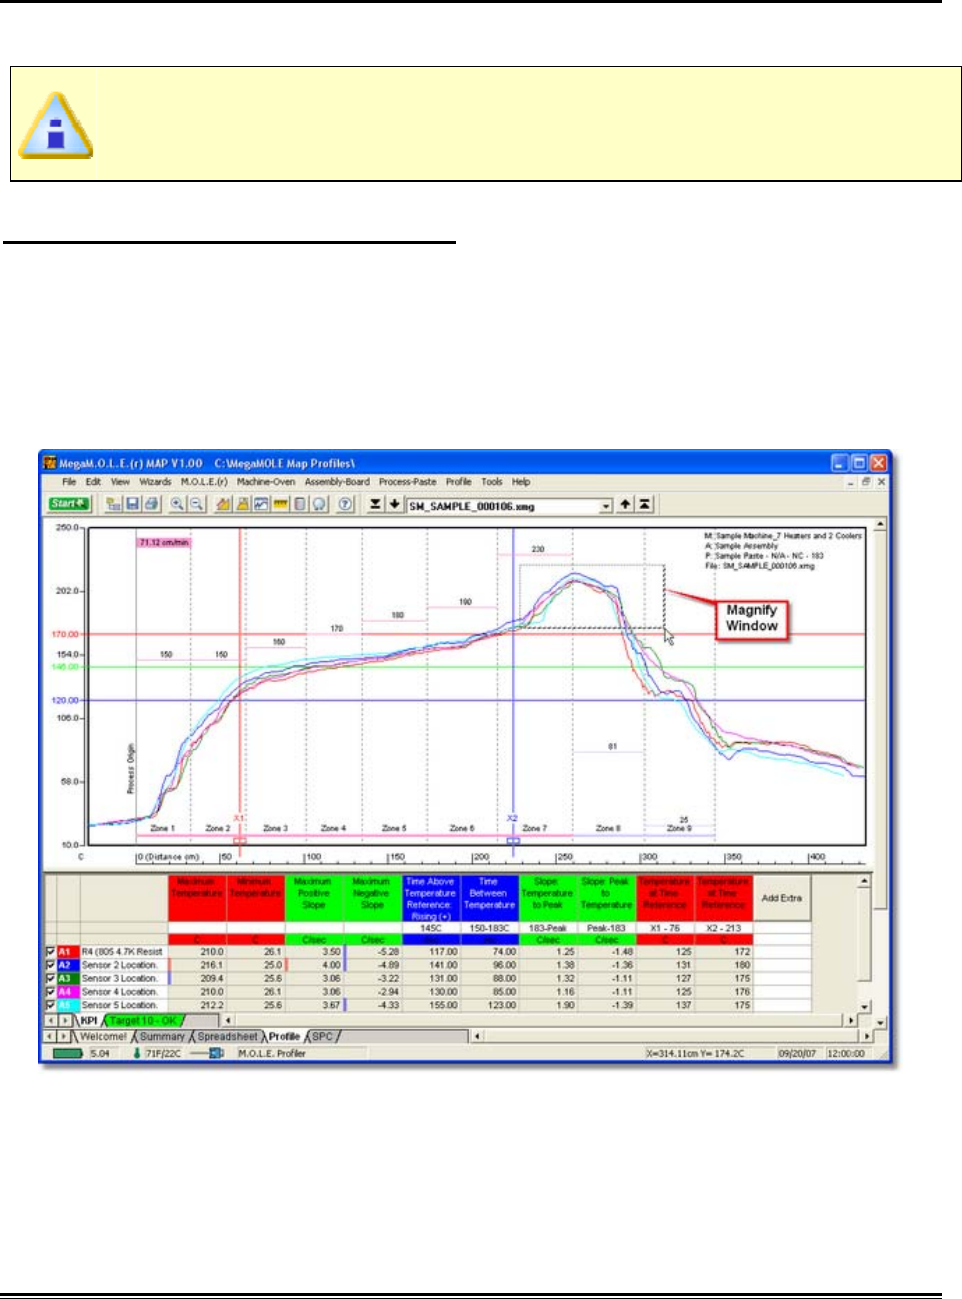Open the Profile menu
962x1299 pixels.
(458, 482)
